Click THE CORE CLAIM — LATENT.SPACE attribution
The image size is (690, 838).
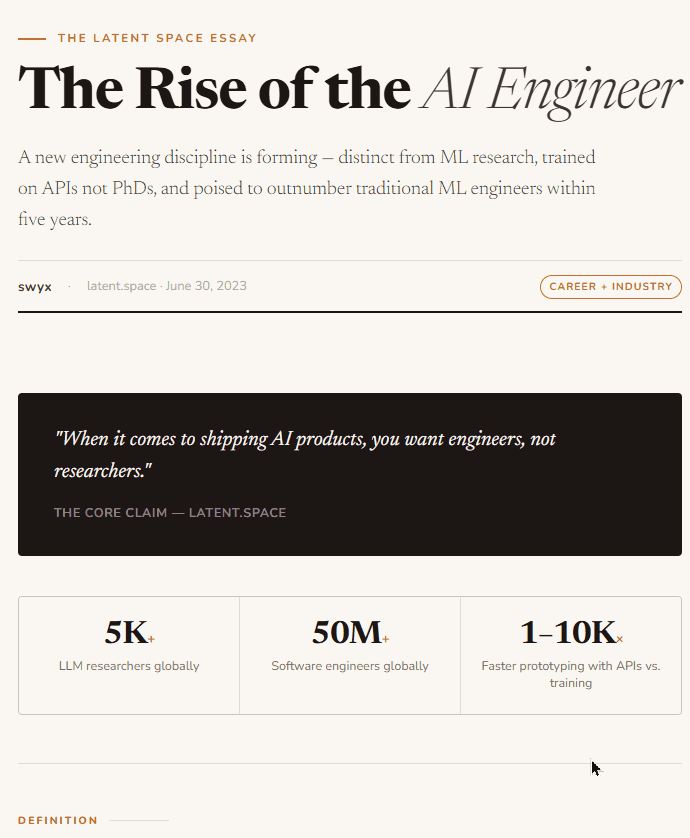pyautogui.click(x=170, y=513)
